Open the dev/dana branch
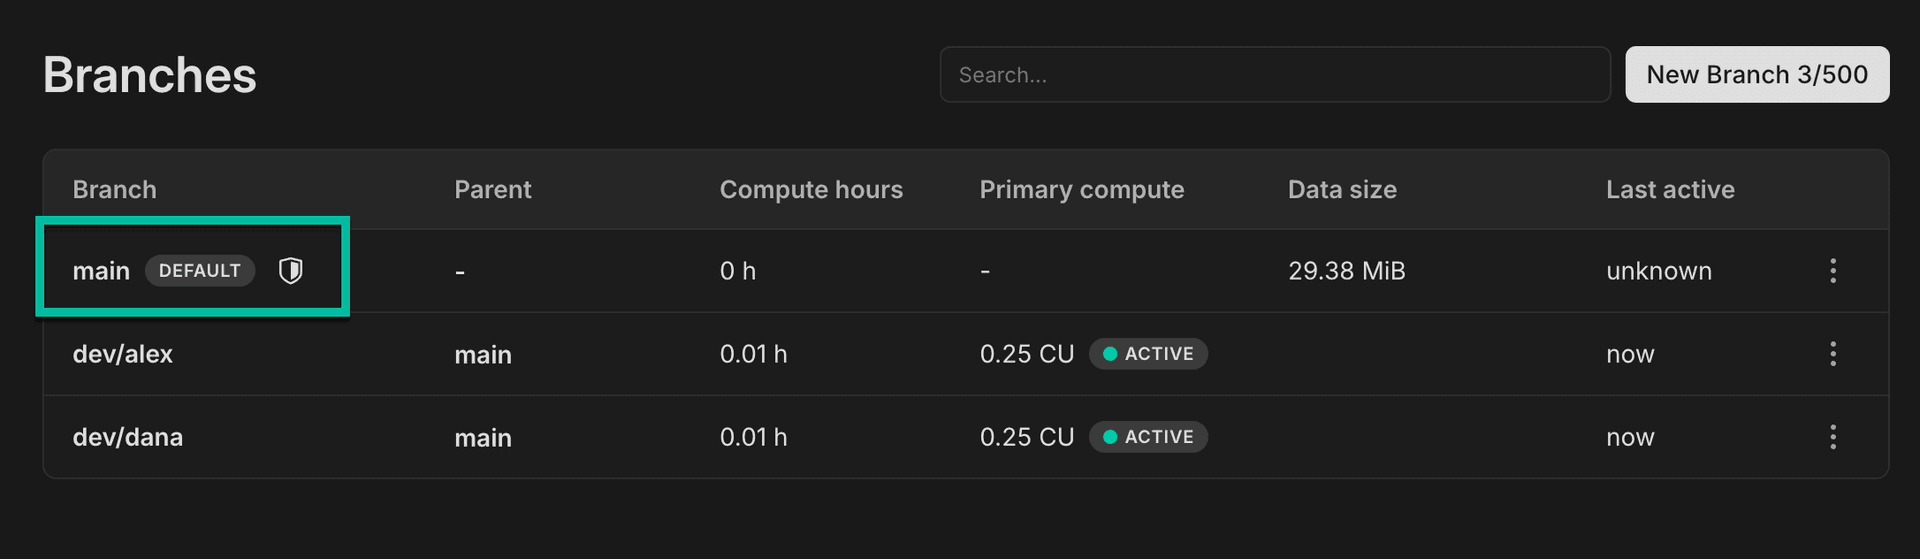 pos(127,437)
